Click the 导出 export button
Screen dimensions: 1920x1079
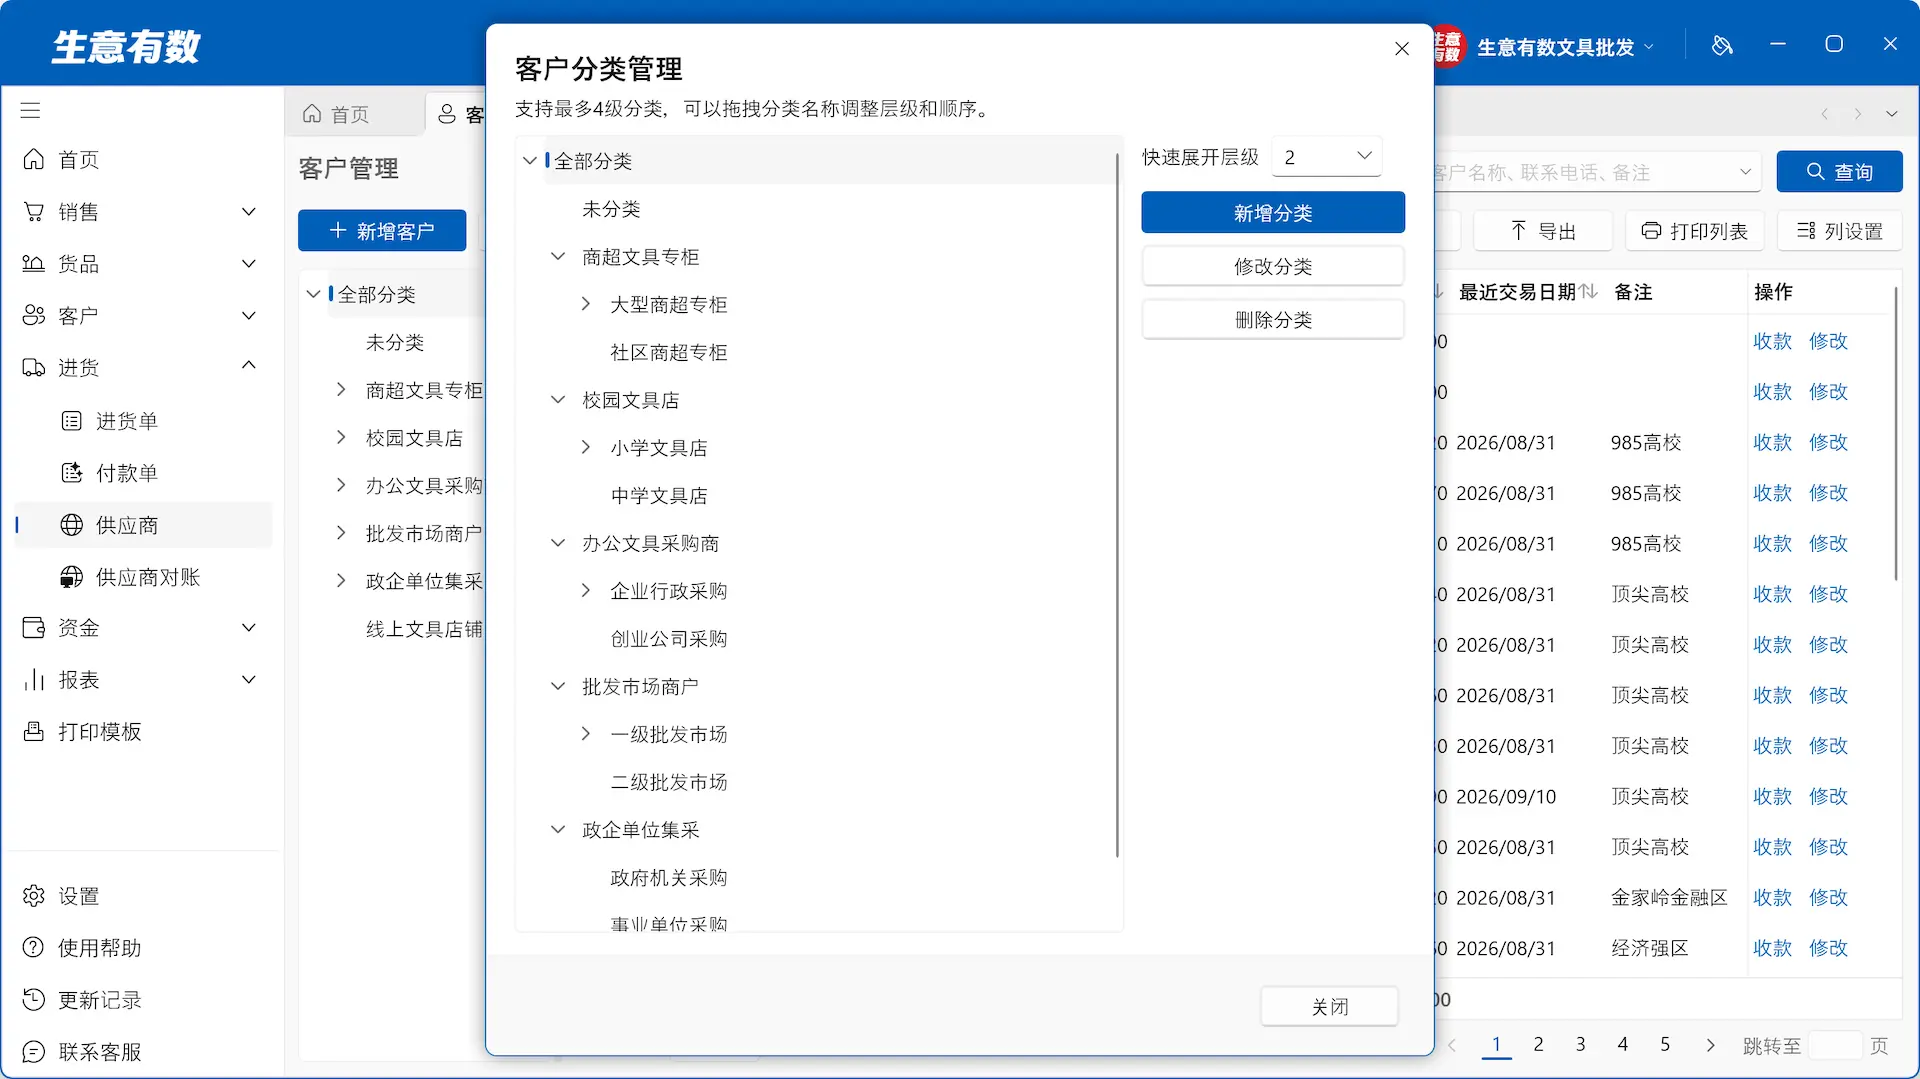click(1543, 231)
